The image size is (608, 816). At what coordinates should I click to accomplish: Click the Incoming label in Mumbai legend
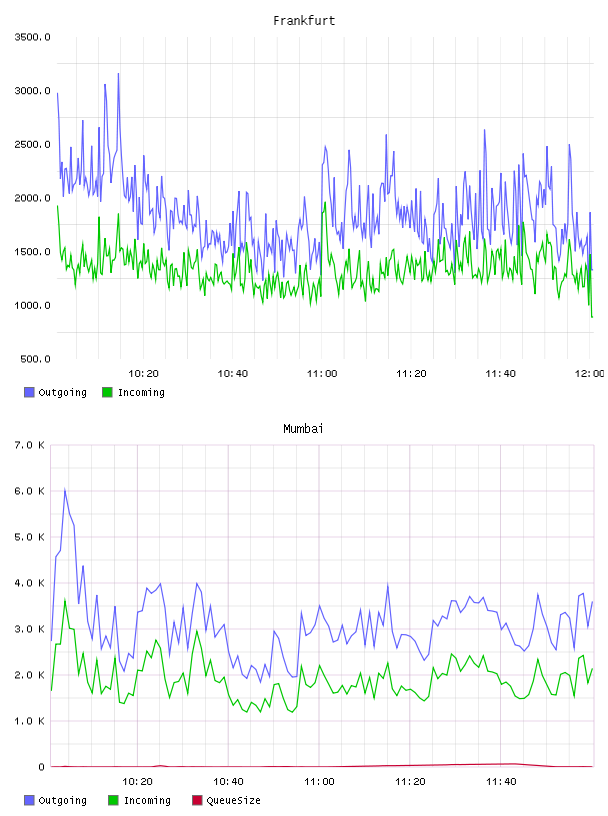point(147,801)
